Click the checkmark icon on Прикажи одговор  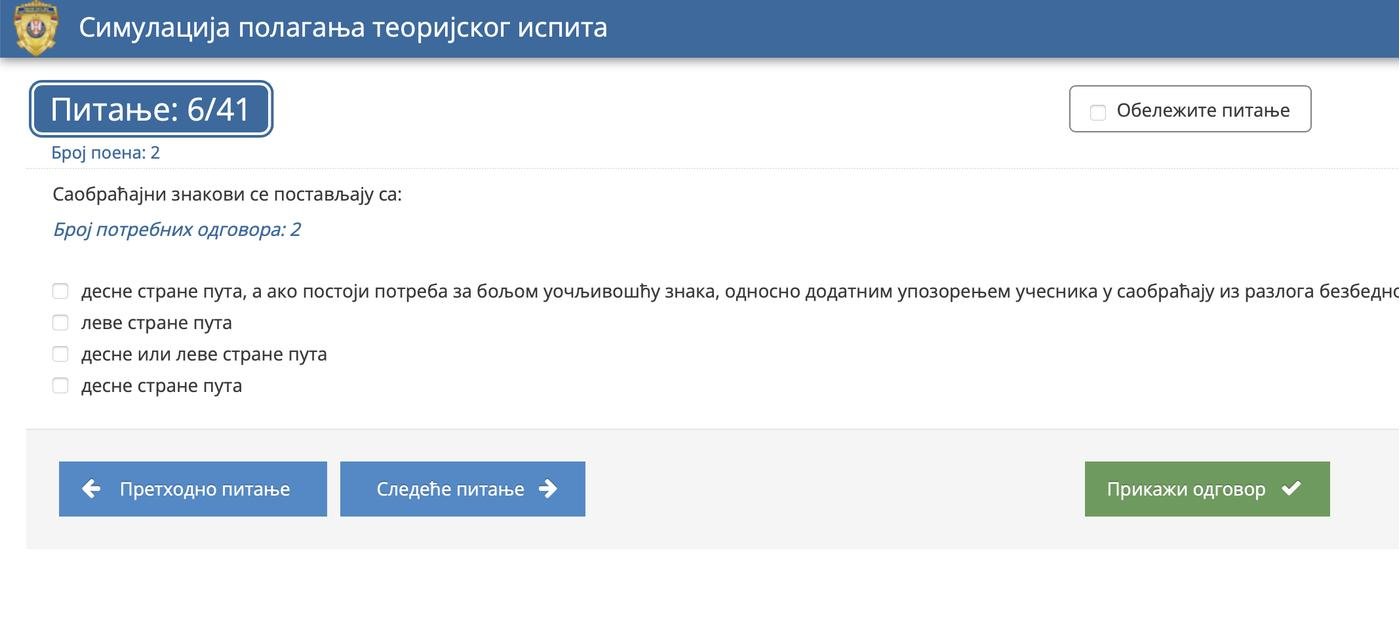tap(1291, 488)
